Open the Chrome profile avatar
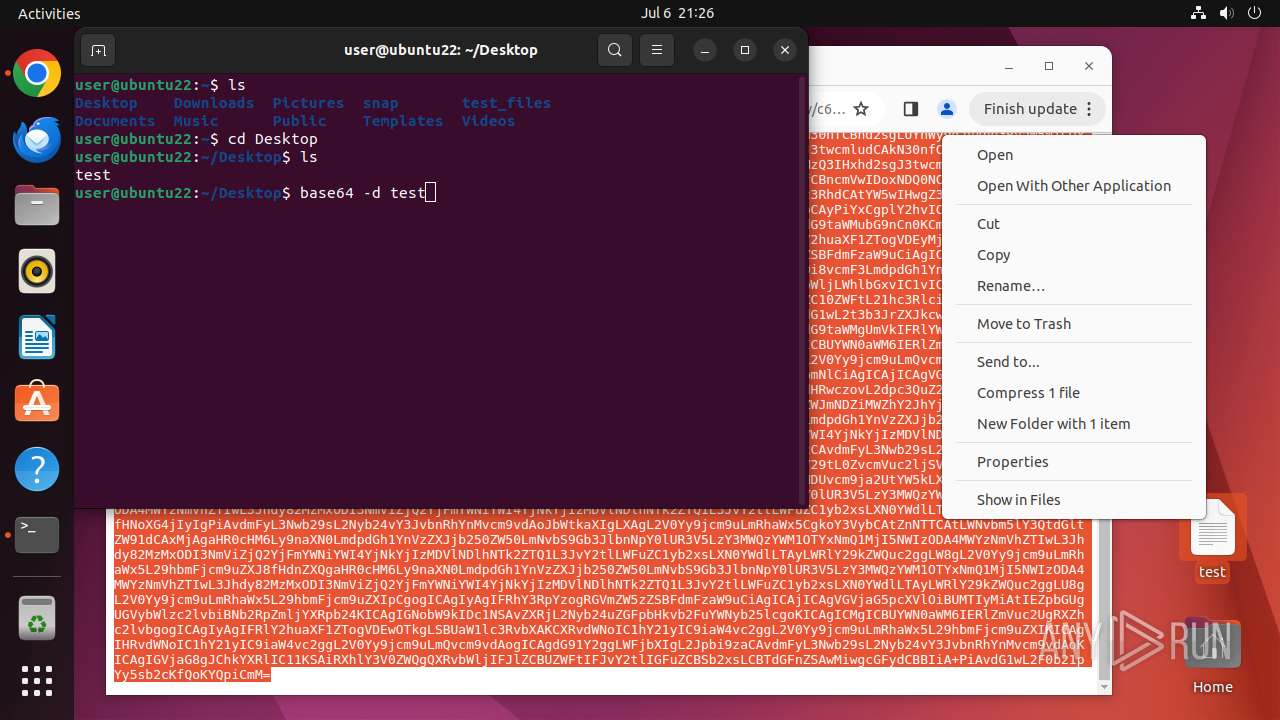The height and width of the screenshot is (720, 1280). click(x=947, y=109)
